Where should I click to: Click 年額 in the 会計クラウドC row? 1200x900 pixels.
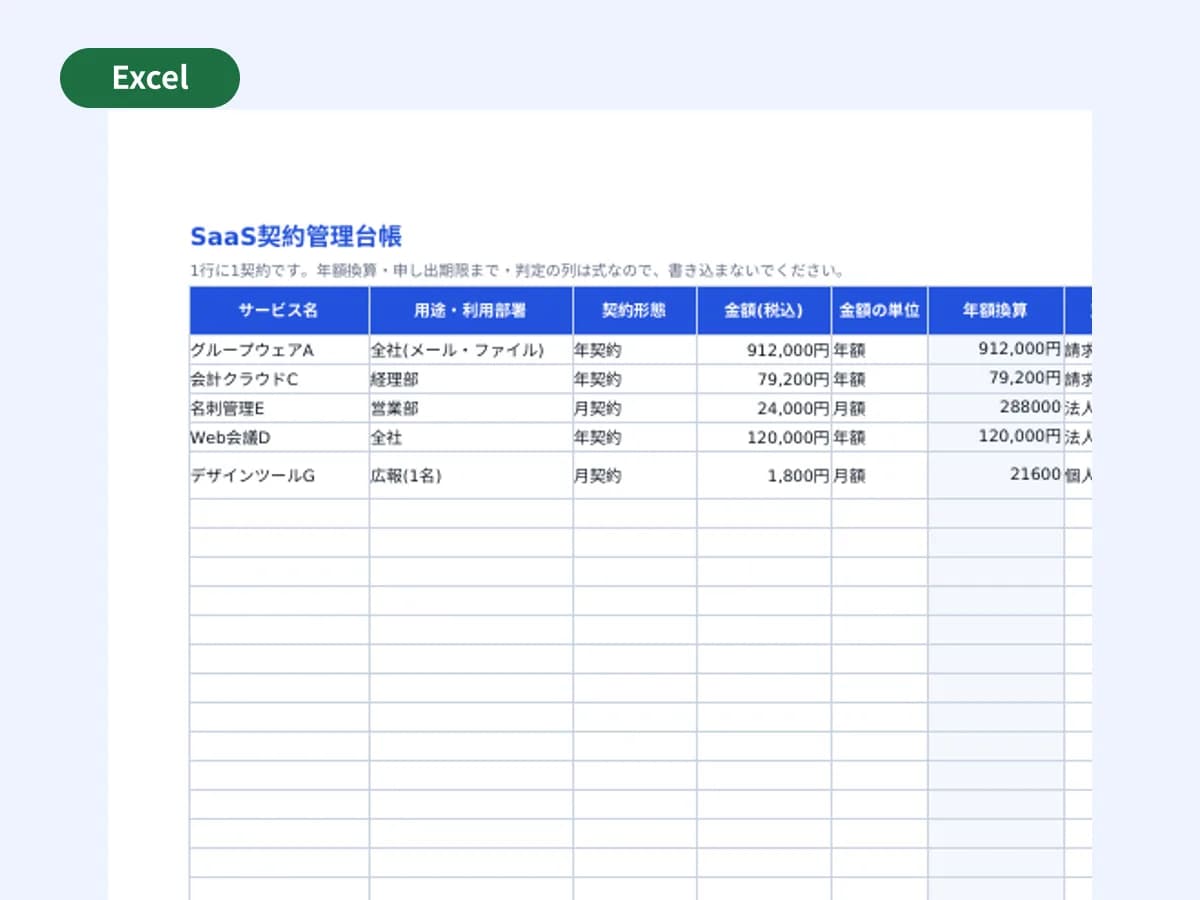[880, 379]
